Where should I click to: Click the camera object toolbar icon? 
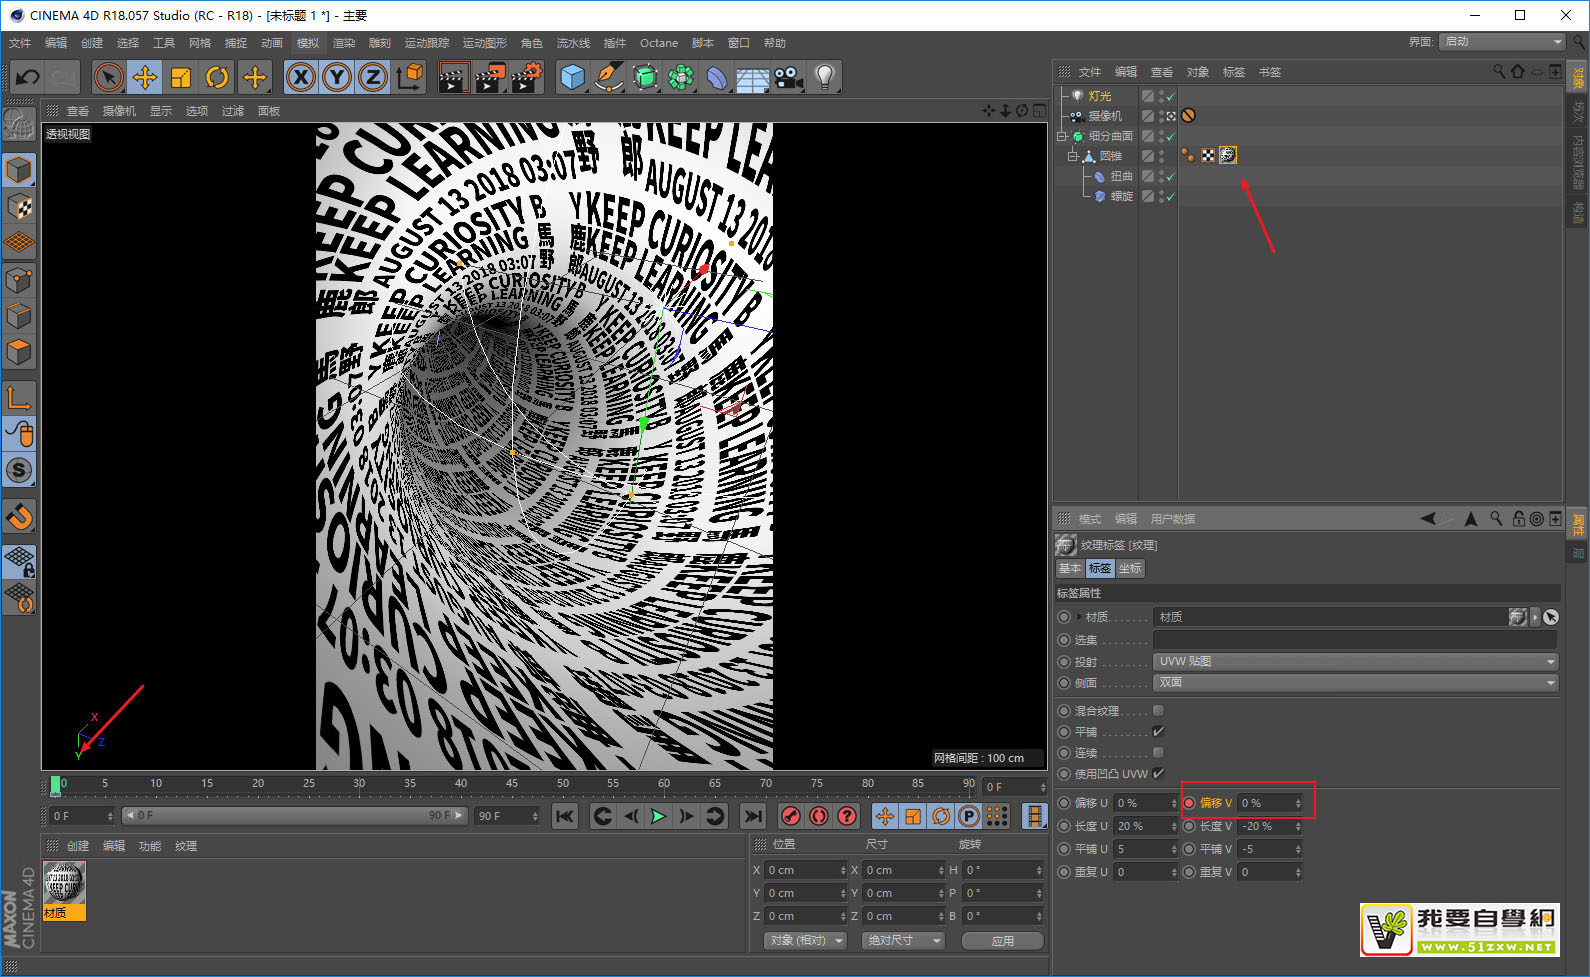pos(788,77)
